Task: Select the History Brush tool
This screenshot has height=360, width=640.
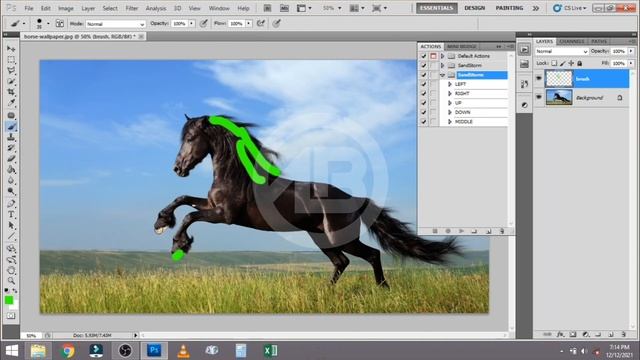Action: point(11,148)
